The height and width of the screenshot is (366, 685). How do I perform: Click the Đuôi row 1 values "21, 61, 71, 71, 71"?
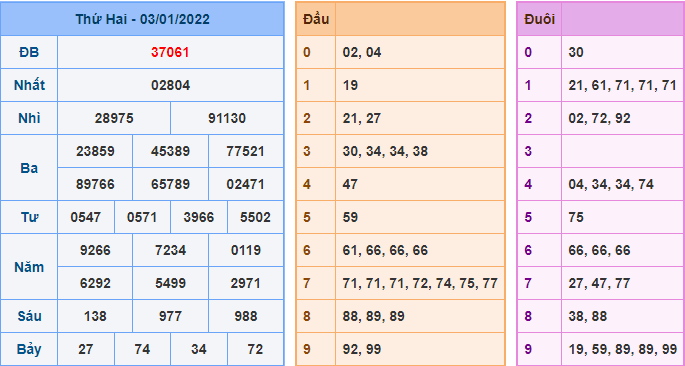623,85
